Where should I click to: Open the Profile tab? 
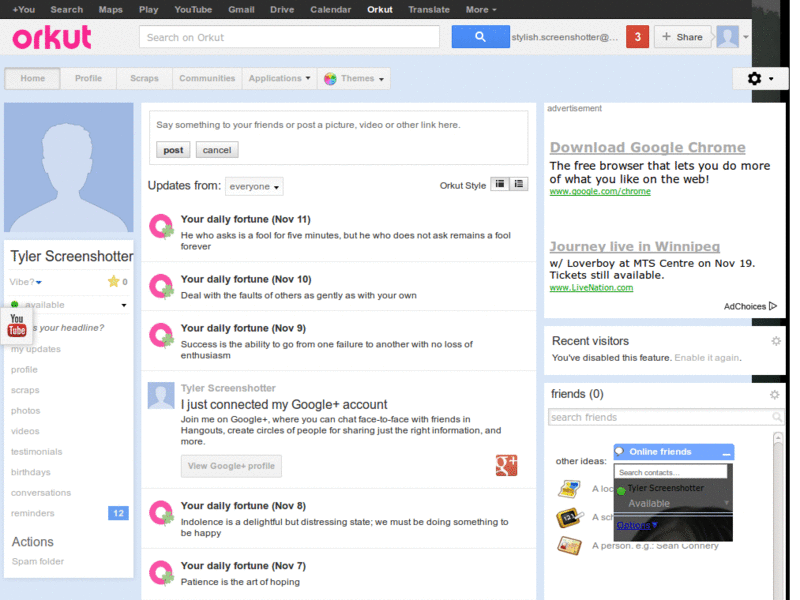point(88,78)
